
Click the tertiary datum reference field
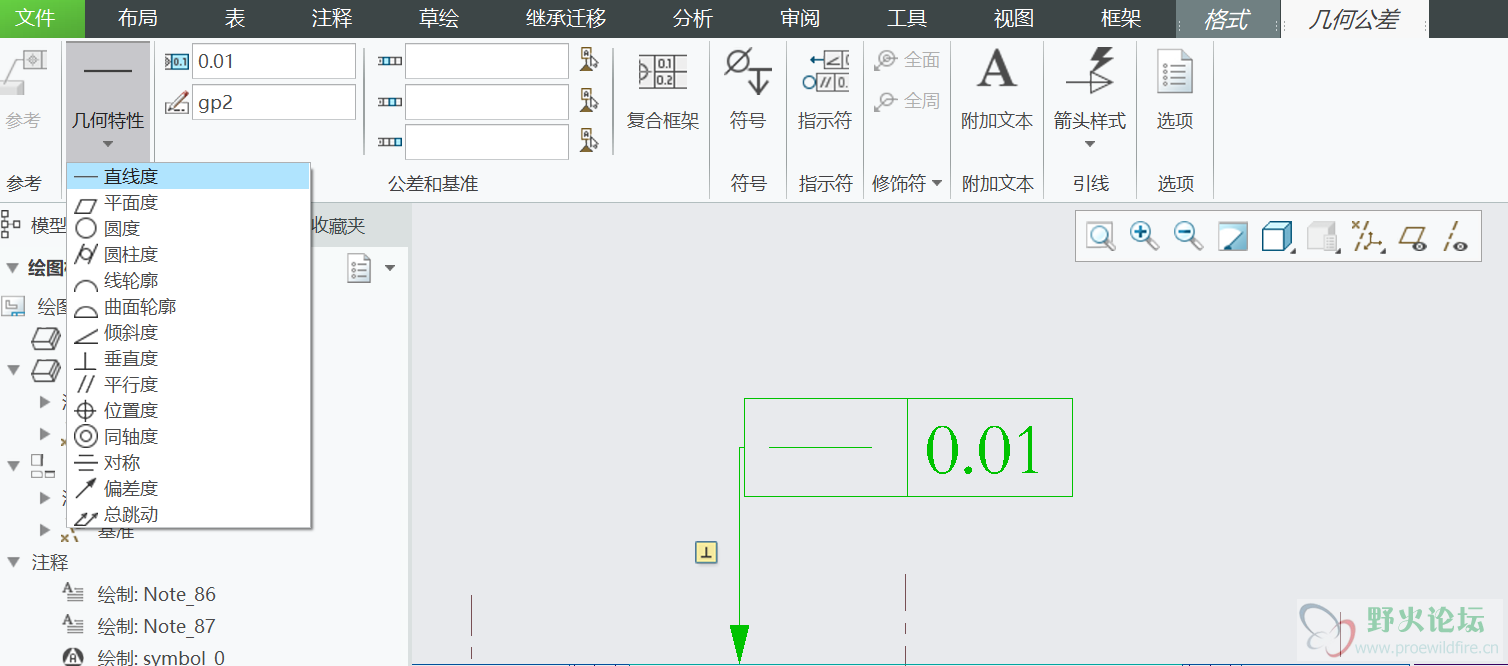(486, 142)
